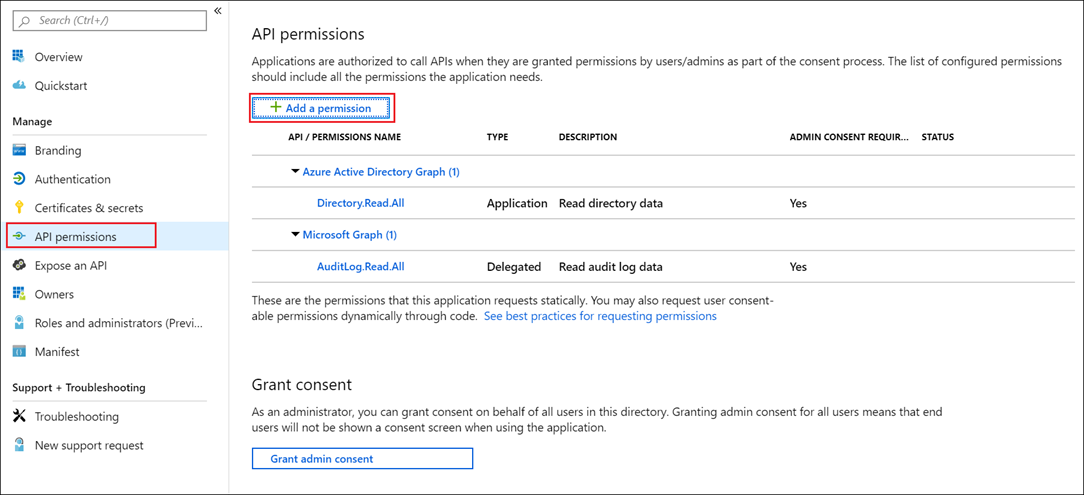Click the API permissions page heading
1084x495 pixels.
[x=308, y=33]
